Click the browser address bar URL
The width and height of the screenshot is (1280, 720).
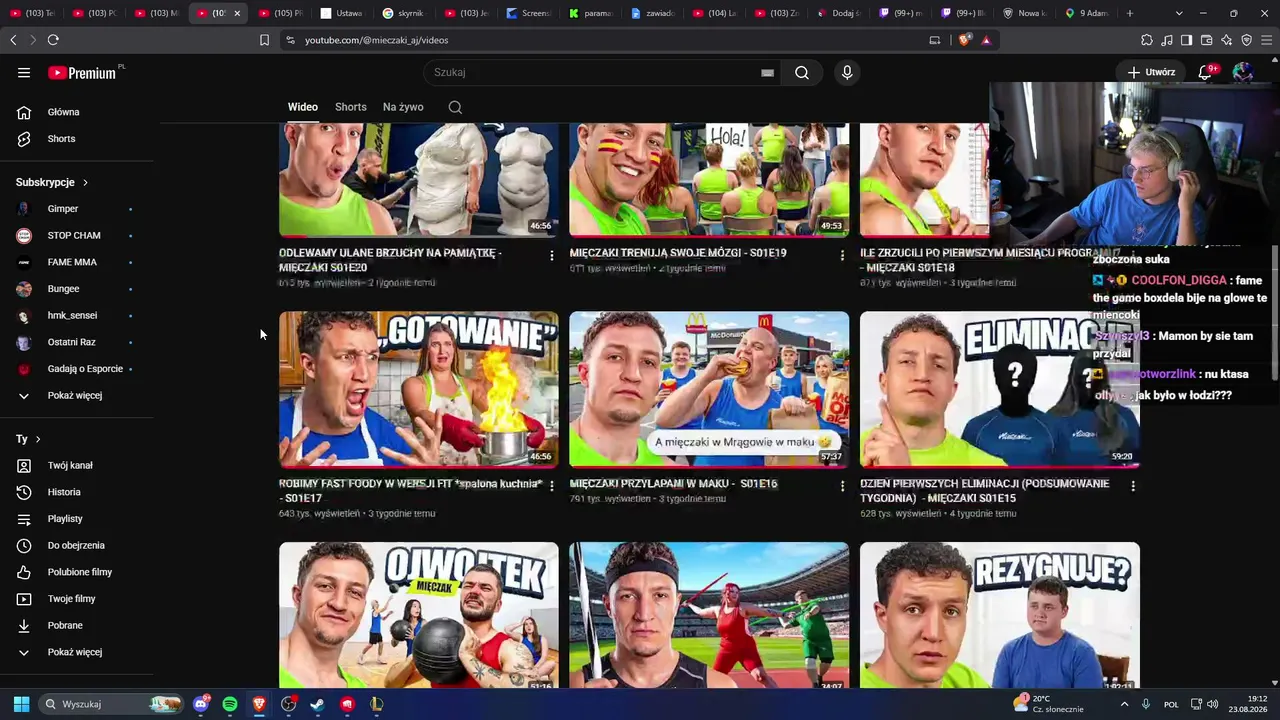(376, 40)
